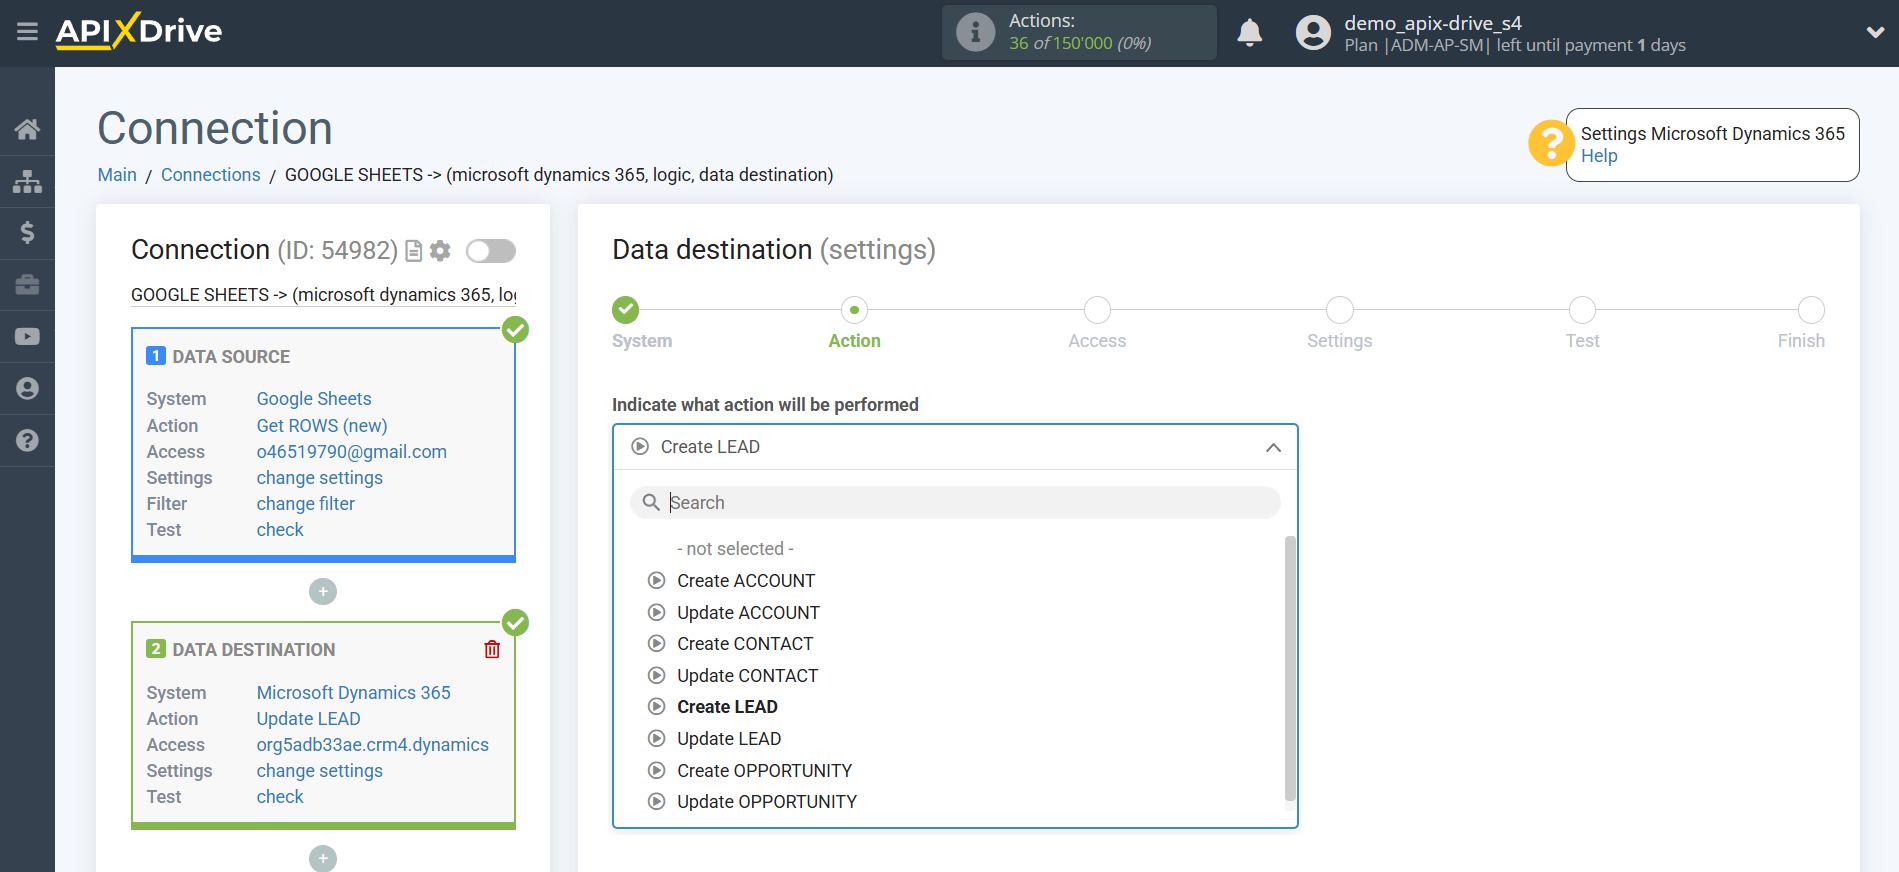Select Update CONTACT option
Screen dimensions: 1899x872
point(747,676)
